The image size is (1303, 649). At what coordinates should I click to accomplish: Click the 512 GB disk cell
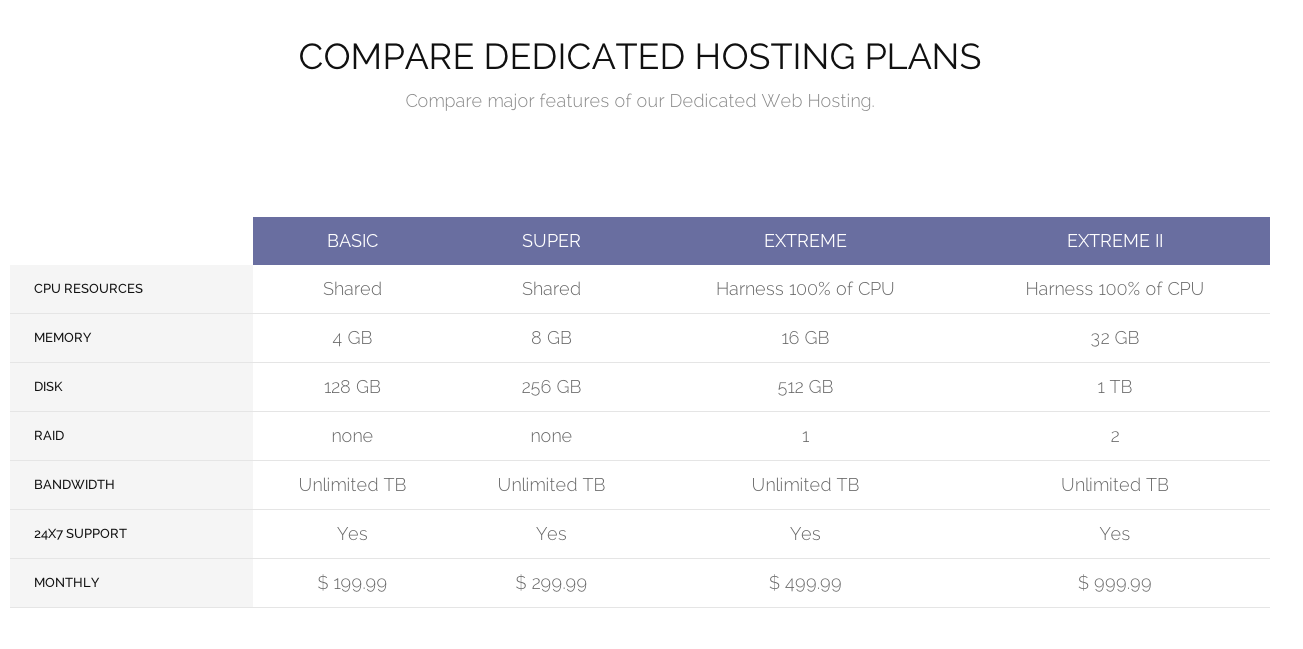(805, 387)
